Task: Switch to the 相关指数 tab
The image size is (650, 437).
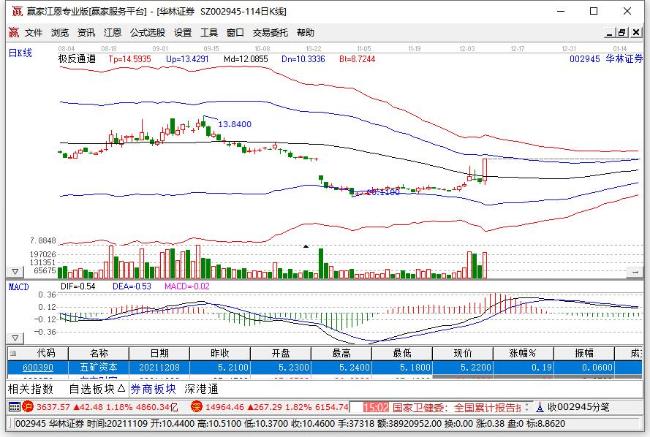Action: [x=31, y=389]
